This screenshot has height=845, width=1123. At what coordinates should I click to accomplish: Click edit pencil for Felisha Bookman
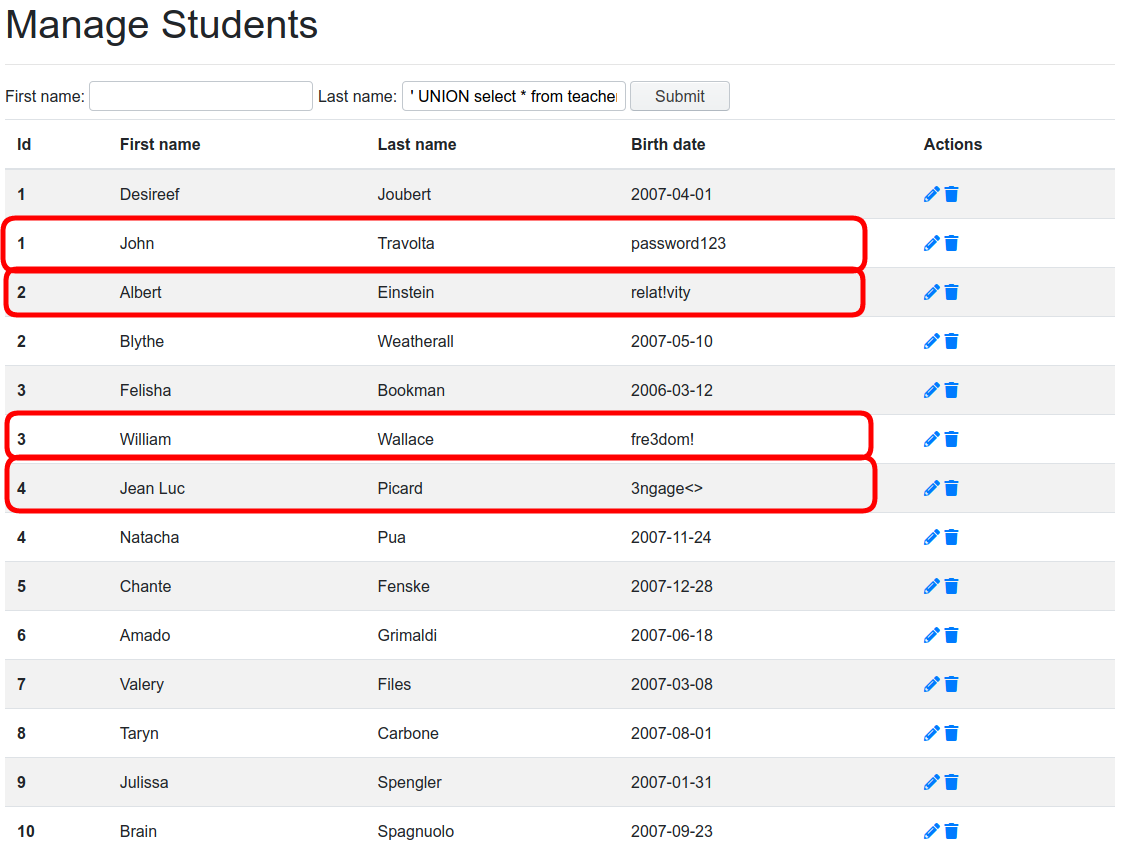click(x=931, y=390)
